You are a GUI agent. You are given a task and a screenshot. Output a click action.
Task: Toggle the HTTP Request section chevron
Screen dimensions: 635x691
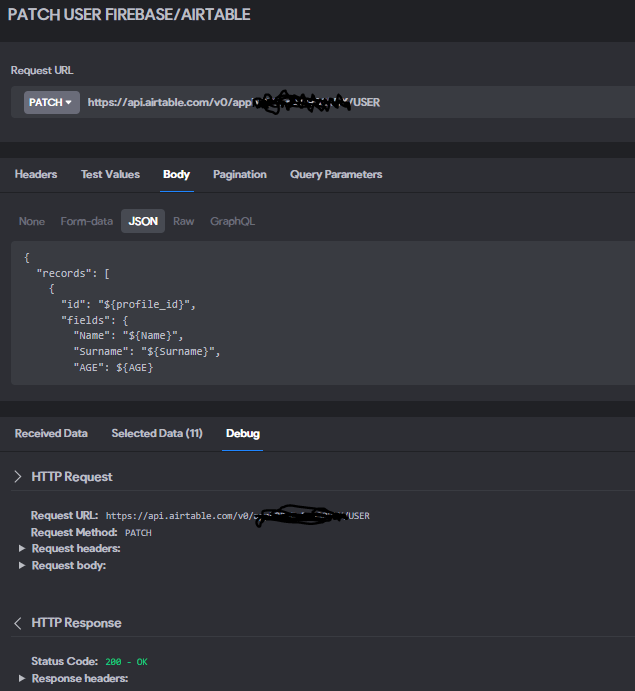[18, 476]
